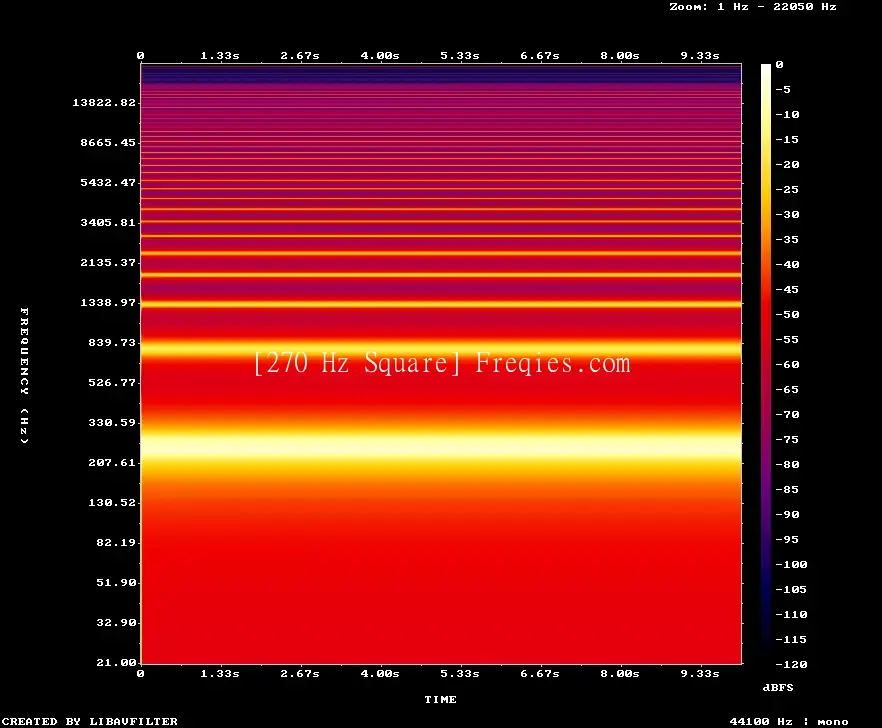Screen dimensions: 882x728
Task: Click the -40 dBFS scale value
Action: click(787, 264)
